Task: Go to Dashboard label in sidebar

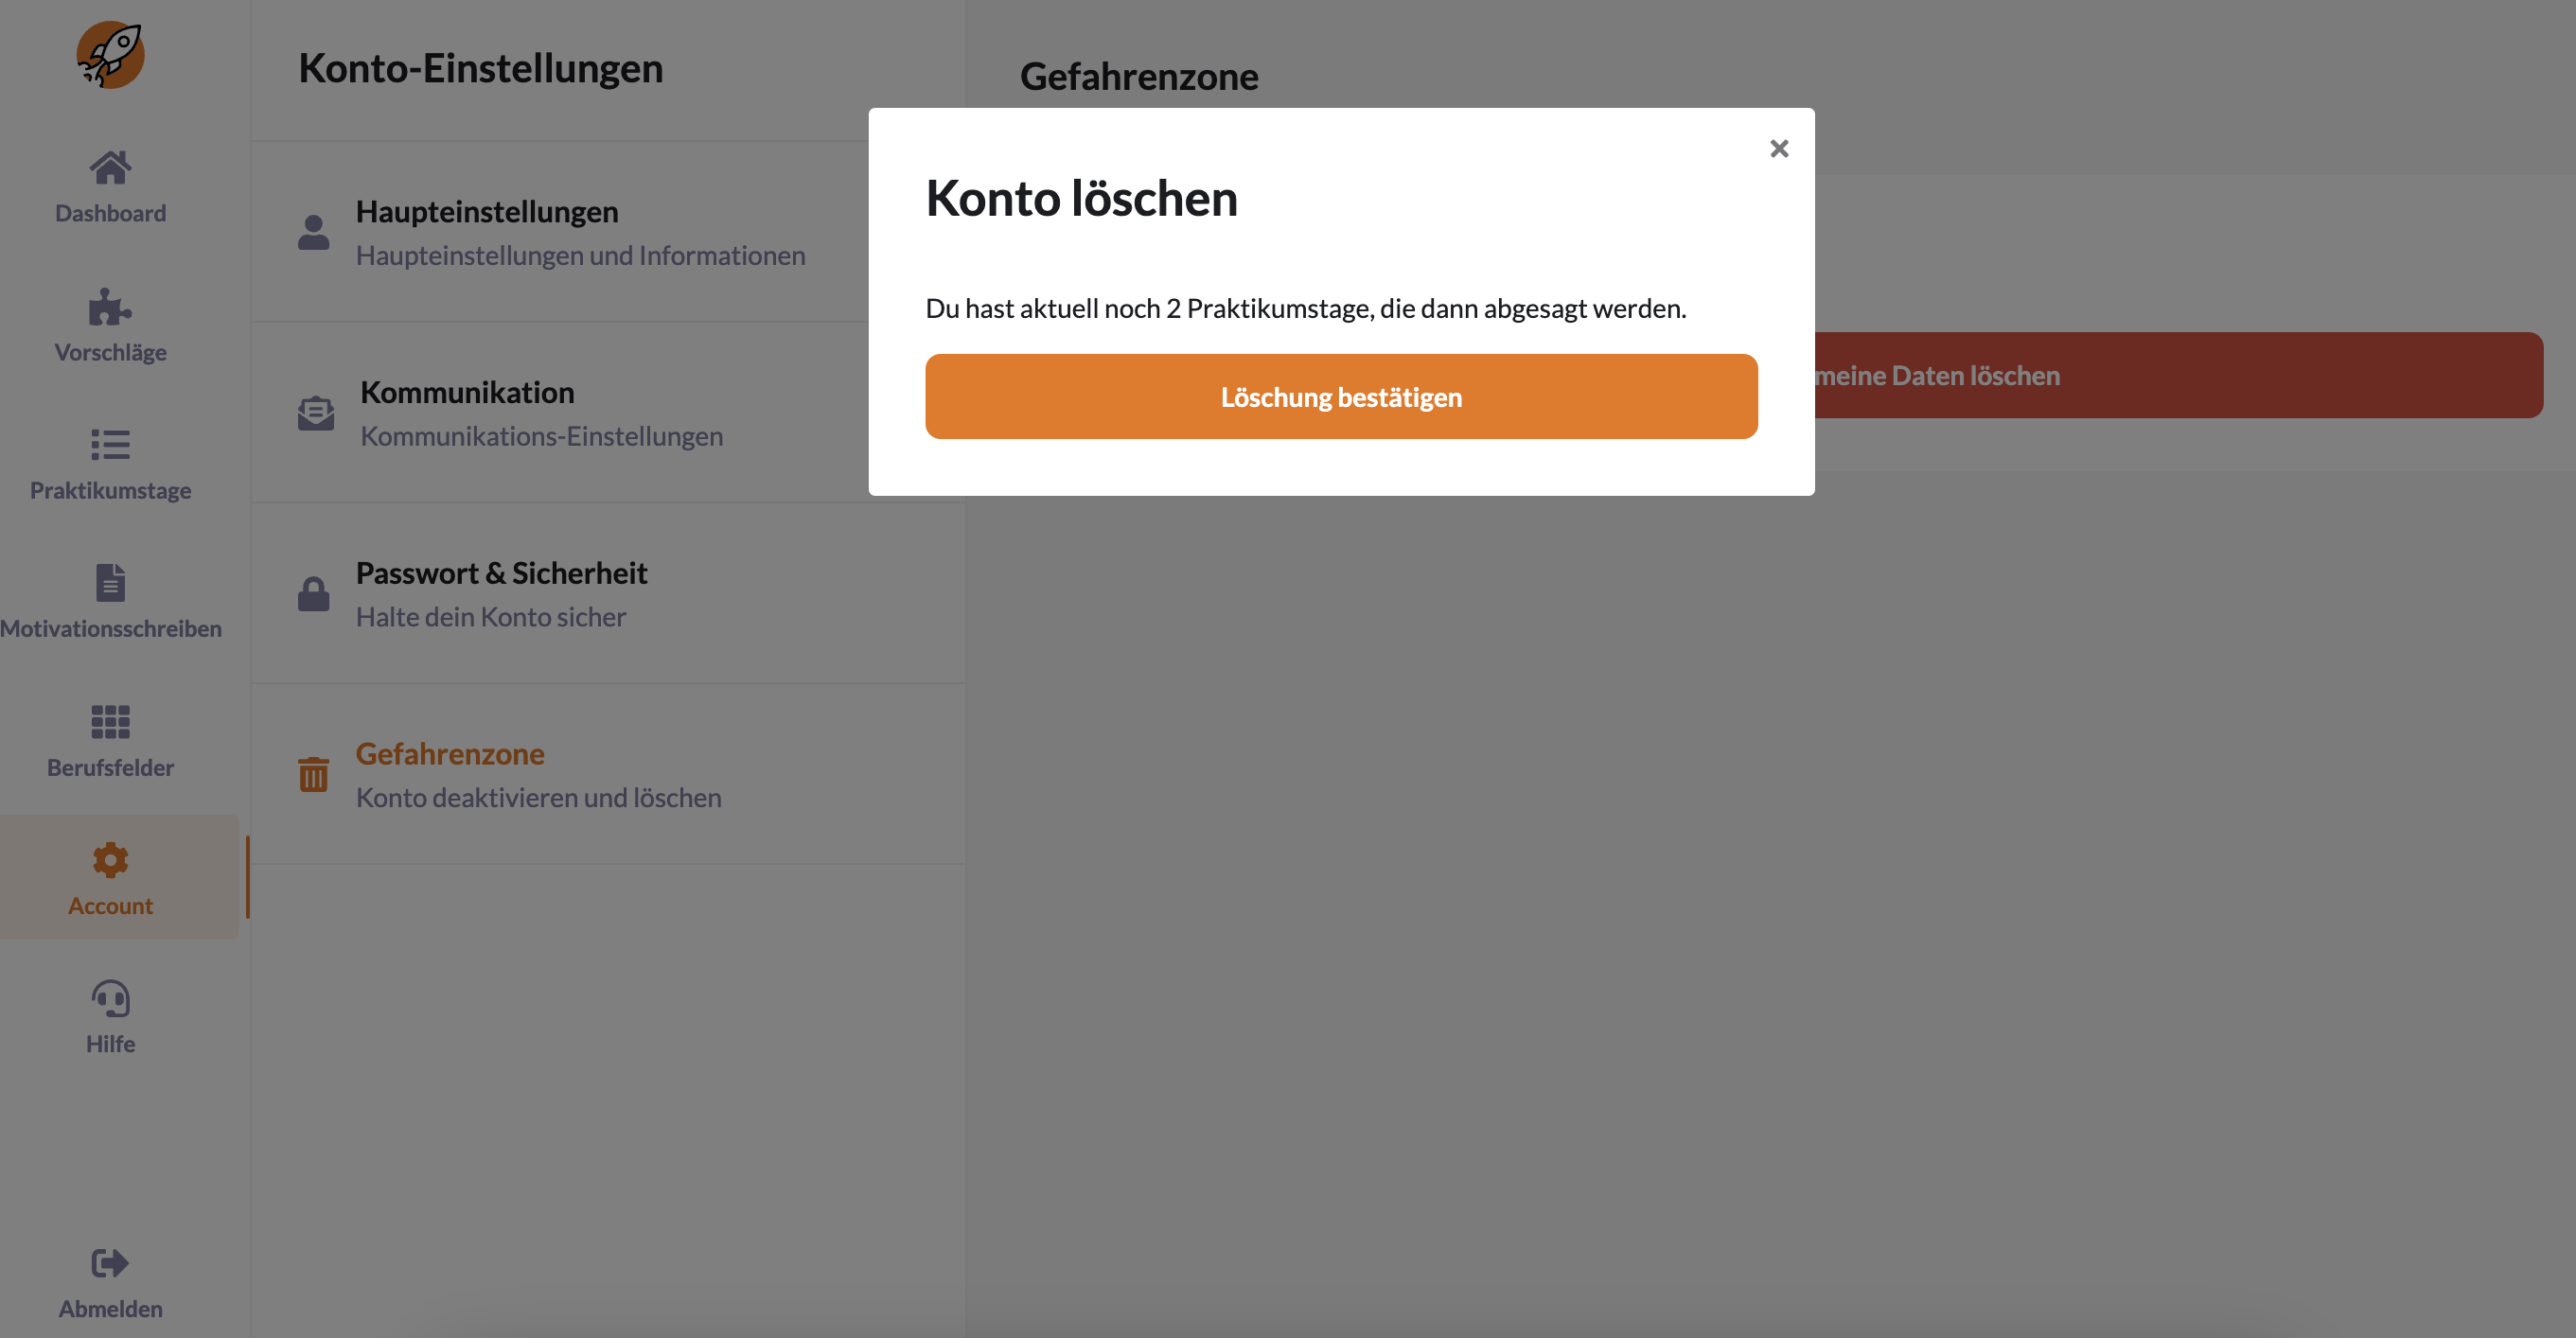Action: [x=110, y=213]
